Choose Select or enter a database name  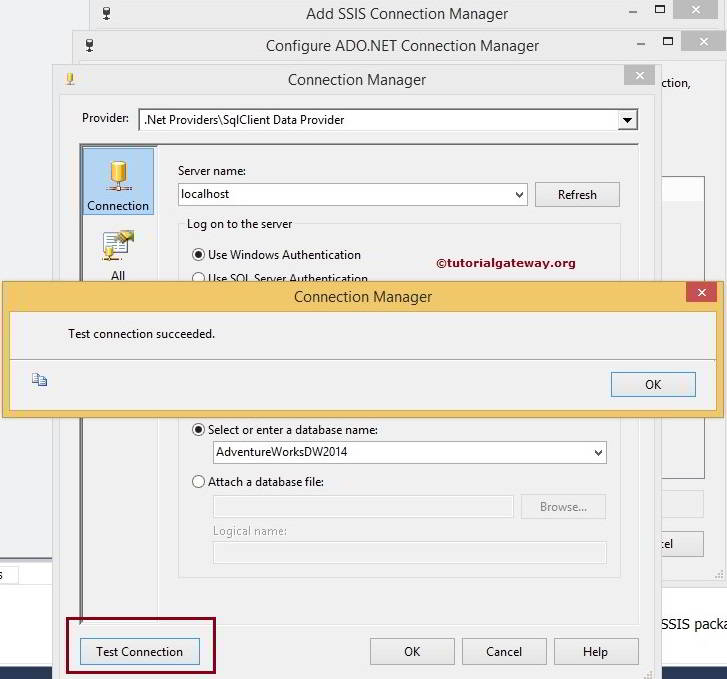coord(285,430)
